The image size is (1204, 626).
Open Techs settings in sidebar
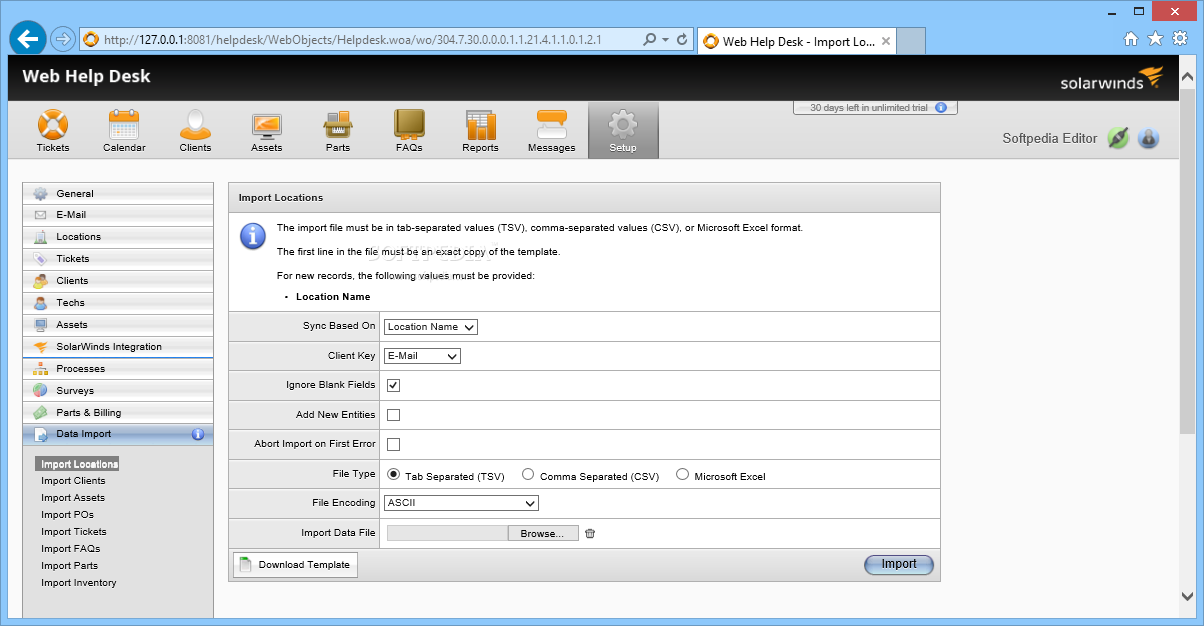pyautogui.click(x=118, y=303)
